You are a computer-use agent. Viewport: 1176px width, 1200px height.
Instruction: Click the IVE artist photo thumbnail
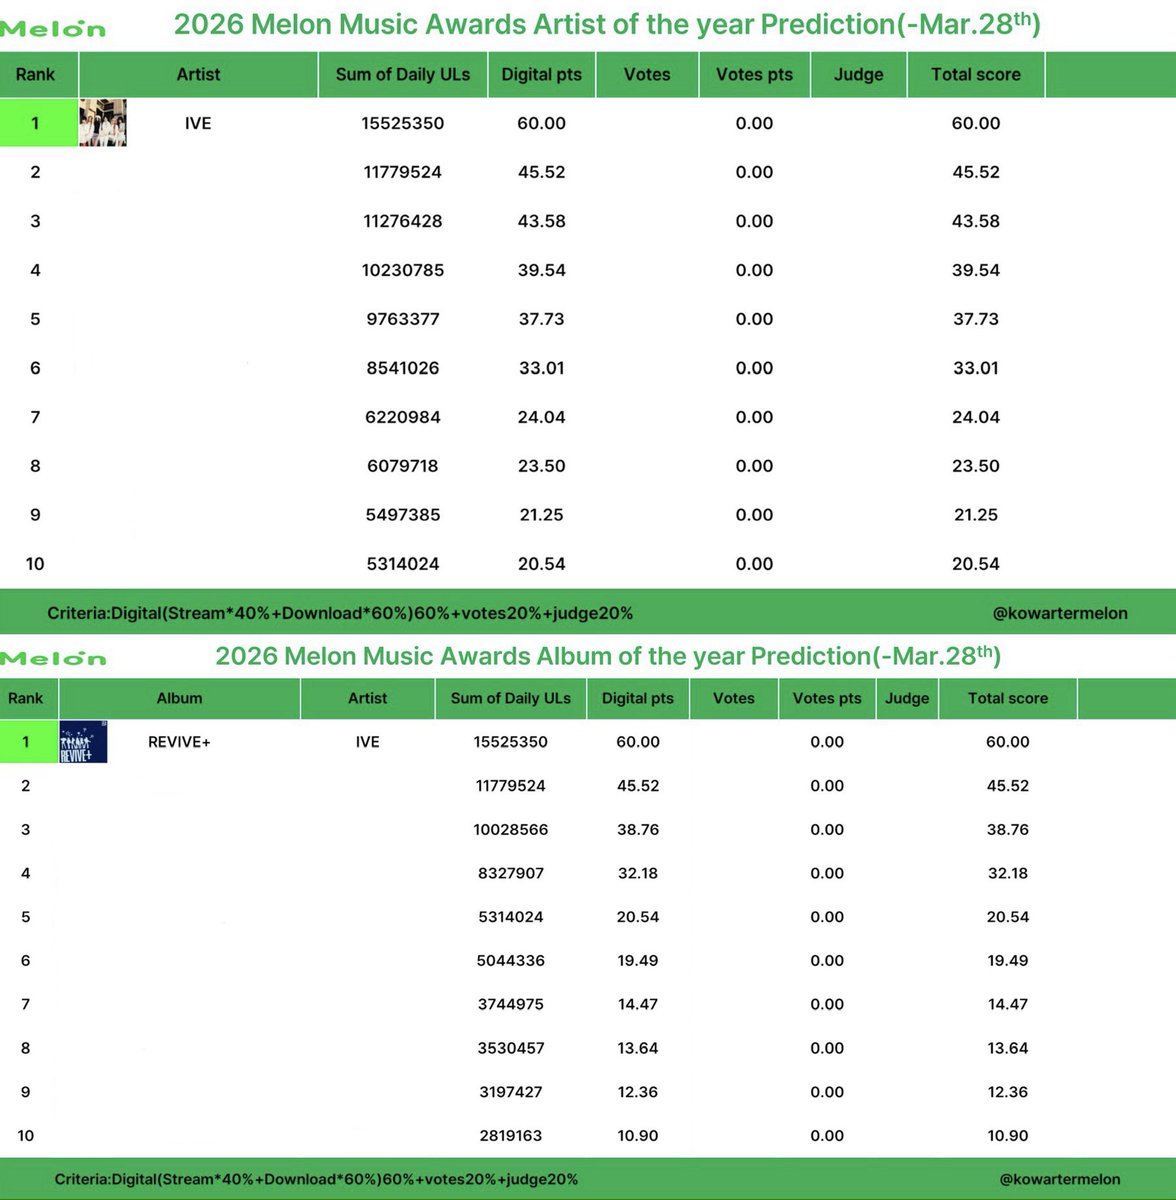103,123
